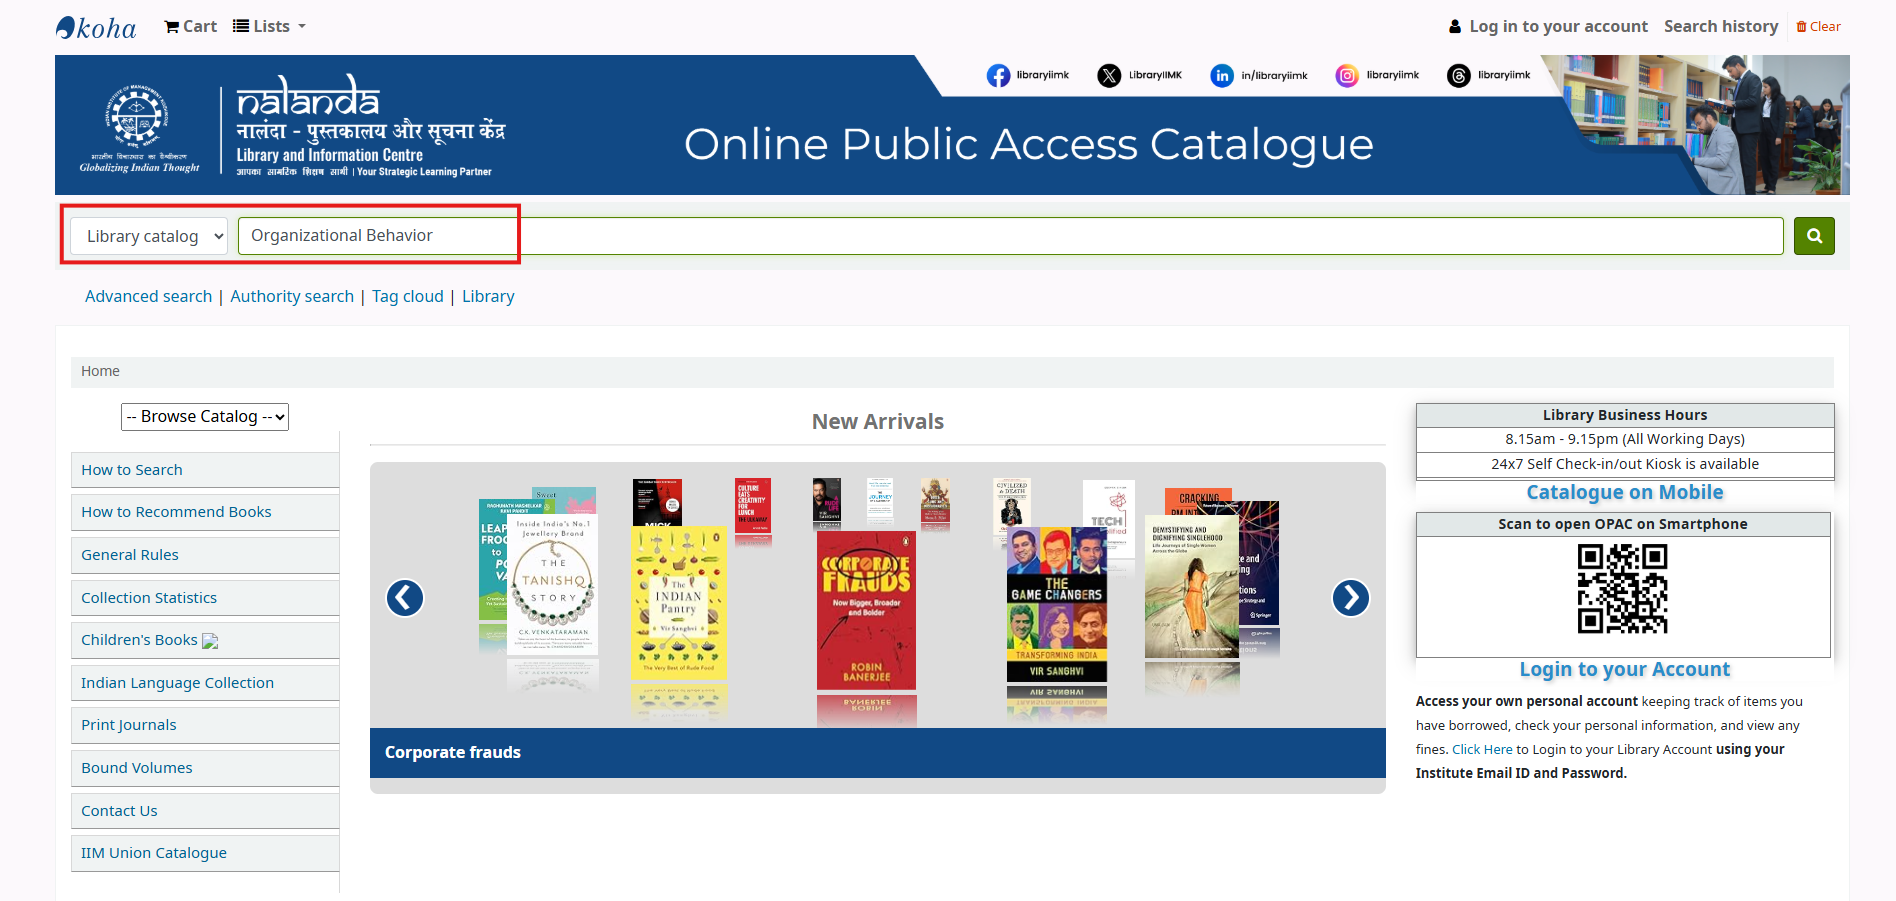Expand the Browse Catalog dropdown
This screenshot has width=1896, height=901.
(205, 417)
